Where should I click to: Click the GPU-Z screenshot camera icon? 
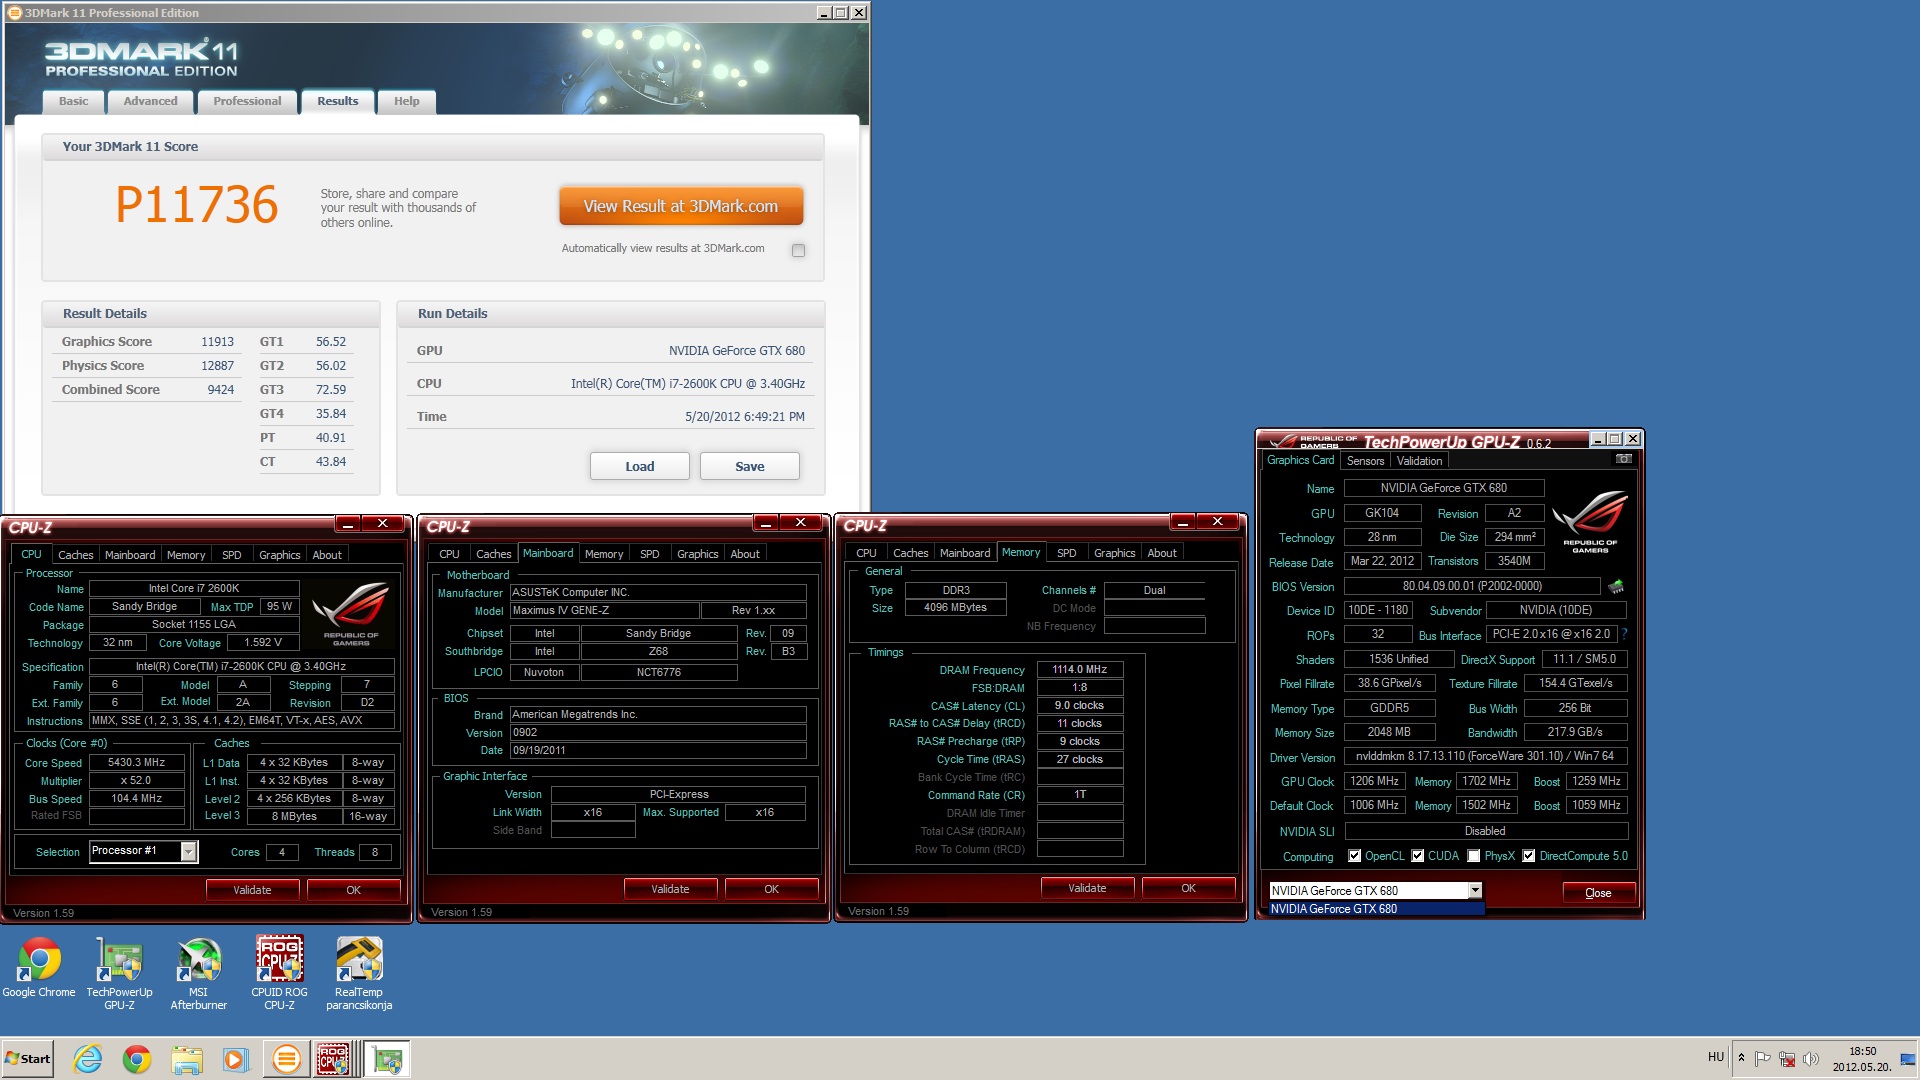[x=1623, y=459]
